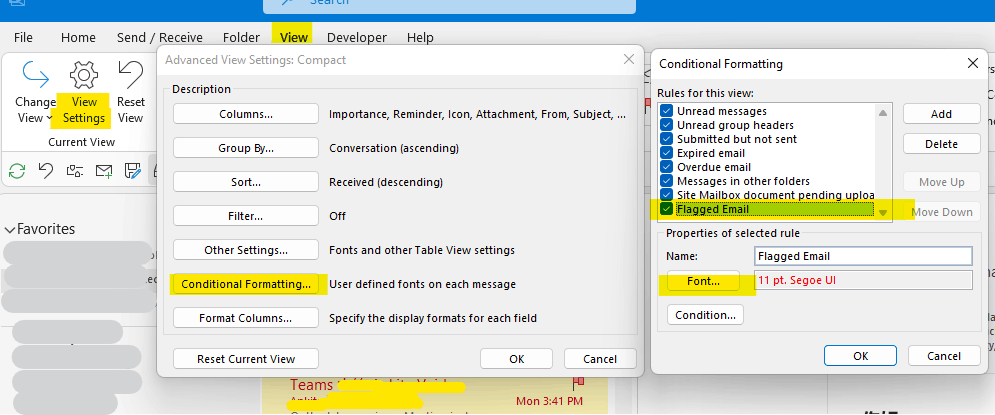Open the Send / Receive tab
This screenshot has height=415, width=995.
pos(159,37)
